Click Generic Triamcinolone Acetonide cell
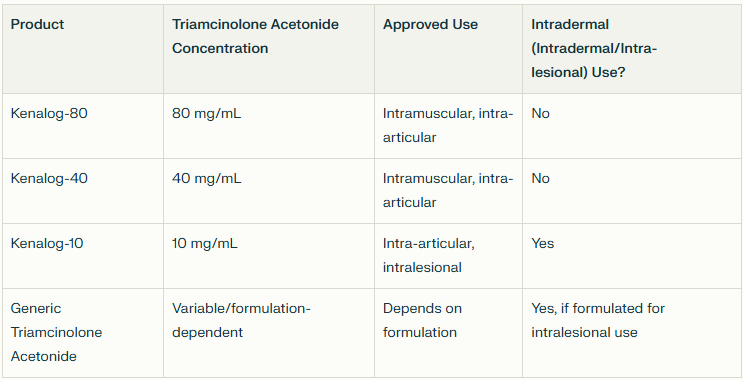The width and height of the screenshot is (743, 380). [x=83, y=333]
